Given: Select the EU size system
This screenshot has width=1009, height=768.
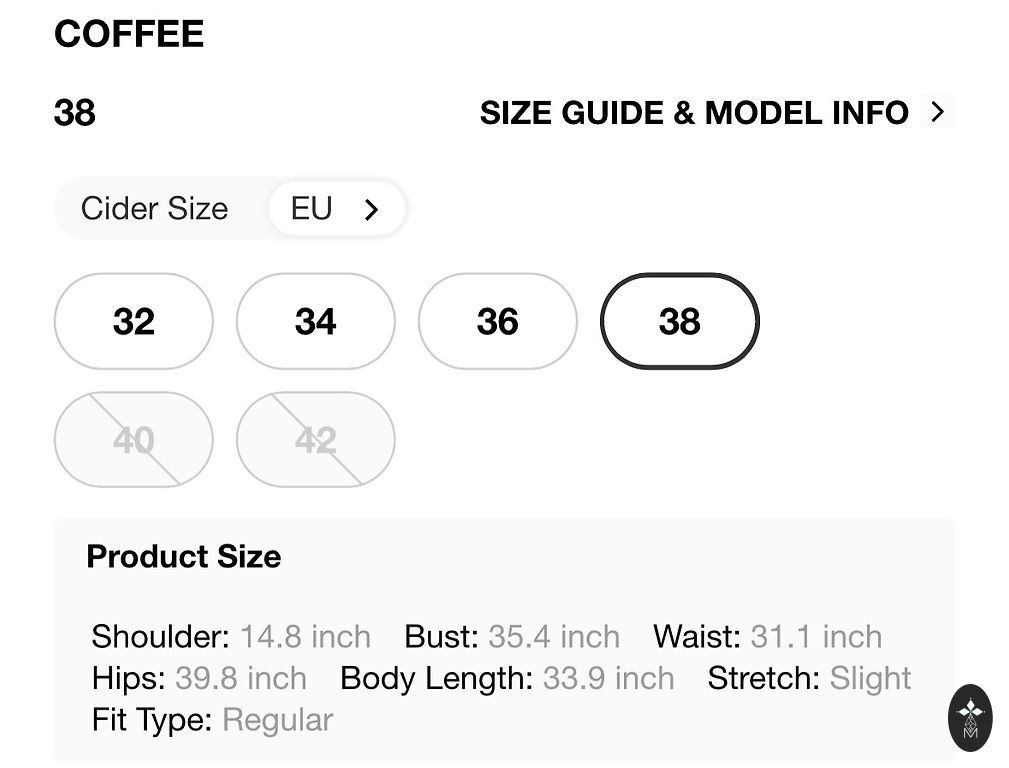Looking at the screenshot, I should (312, 208).
